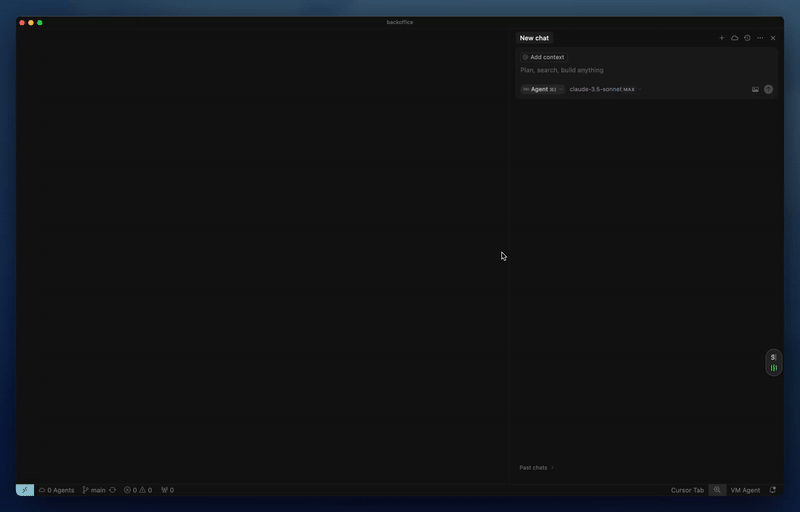Click the green bars icon in floating widget
This screenshot has height=512, width=800.
tap(773, 368)
